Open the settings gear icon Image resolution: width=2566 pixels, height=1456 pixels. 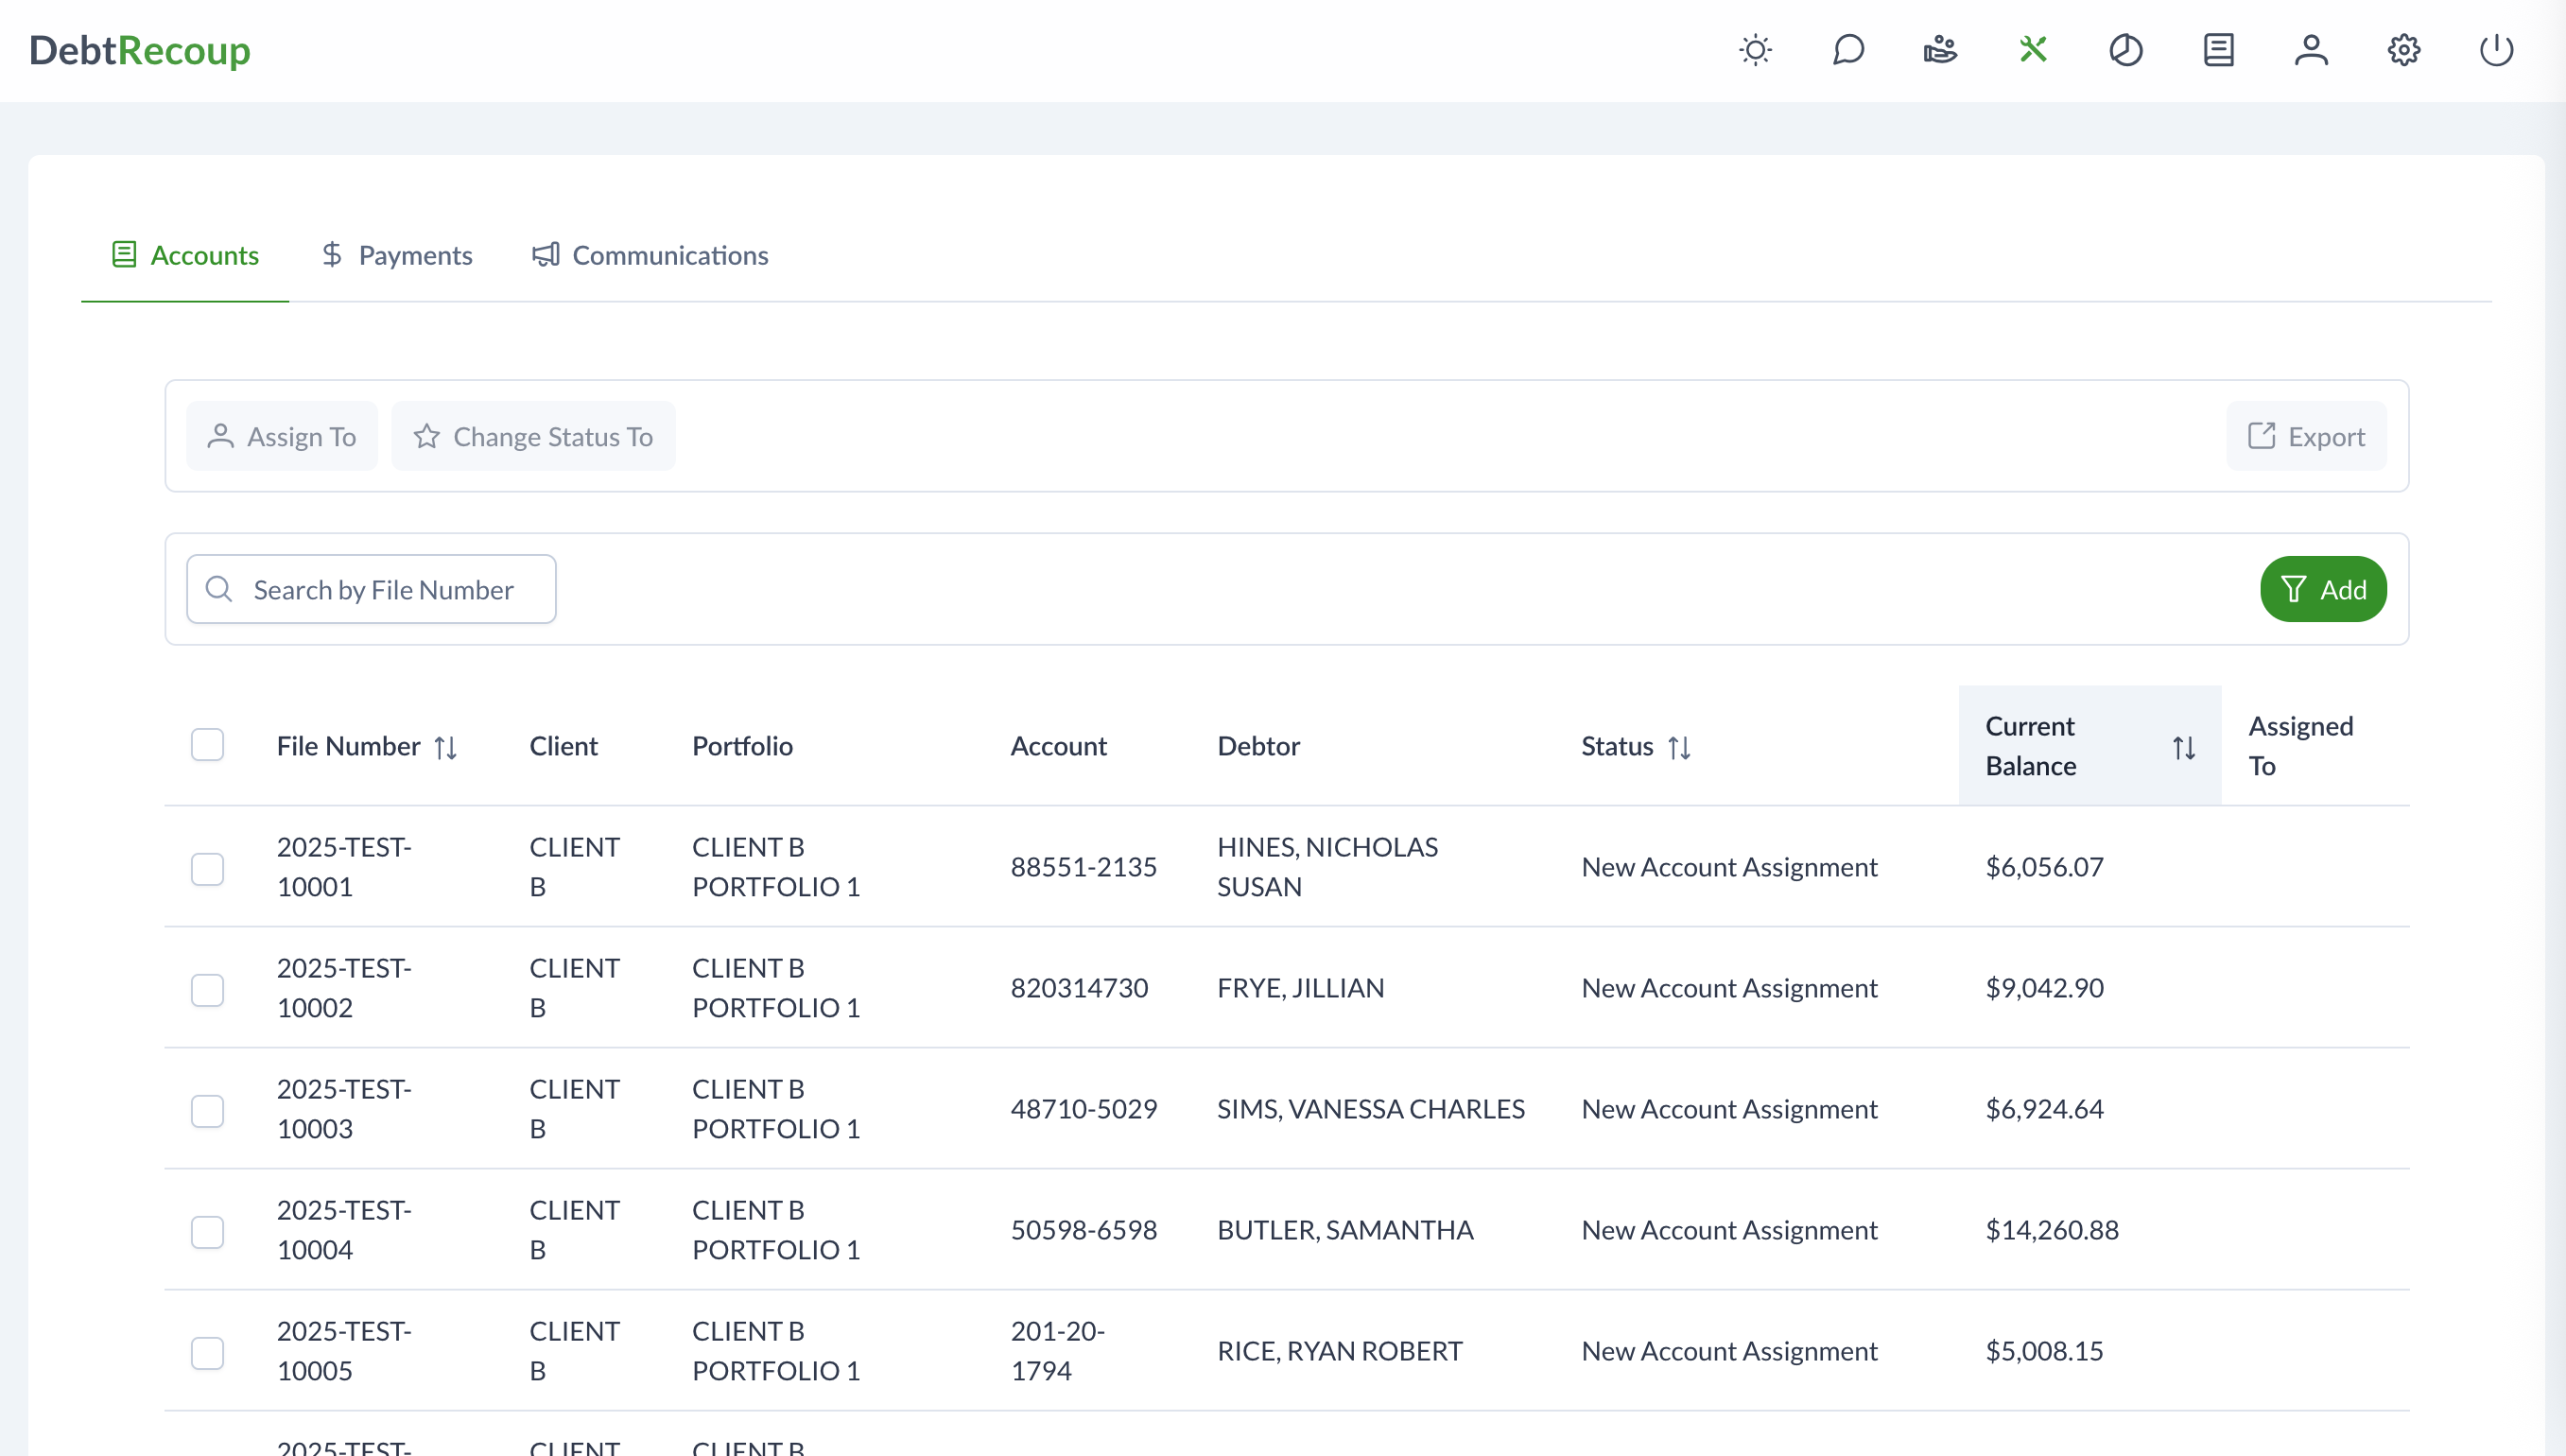[x=2404, y=50]
